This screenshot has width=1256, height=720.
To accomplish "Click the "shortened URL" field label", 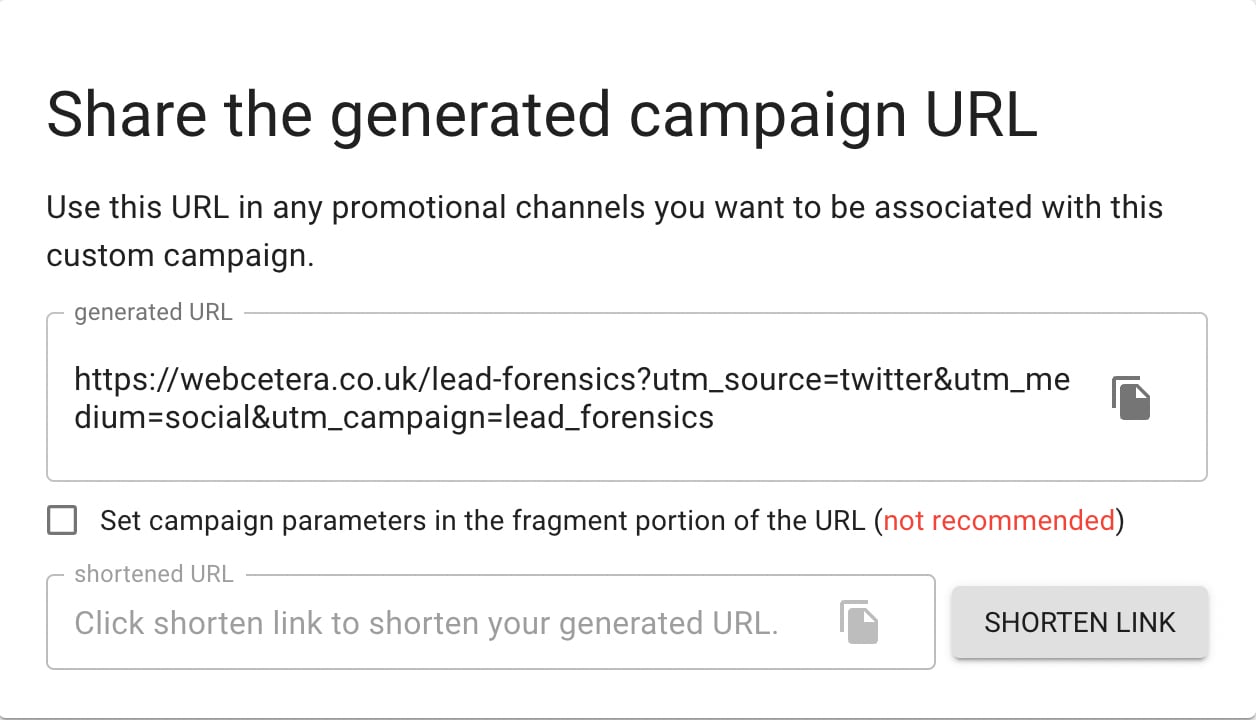I will [x=153, y=574].
